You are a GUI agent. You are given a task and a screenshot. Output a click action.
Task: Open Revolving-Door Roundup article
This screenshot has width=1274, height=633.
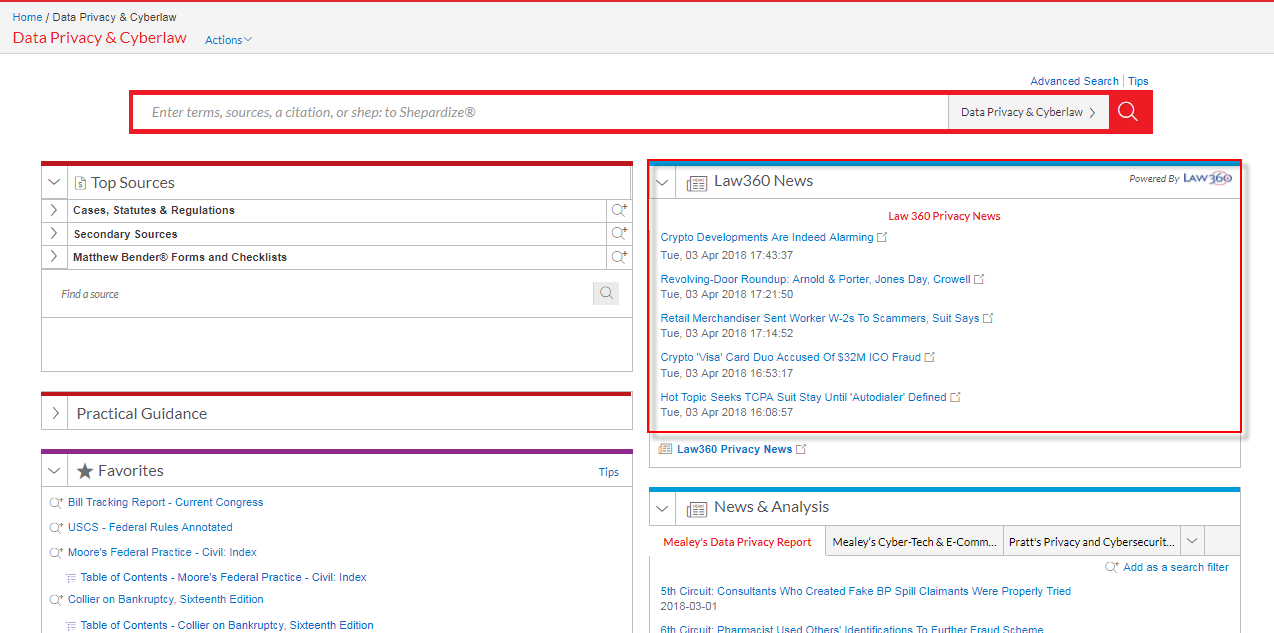(x=816, y=279)
